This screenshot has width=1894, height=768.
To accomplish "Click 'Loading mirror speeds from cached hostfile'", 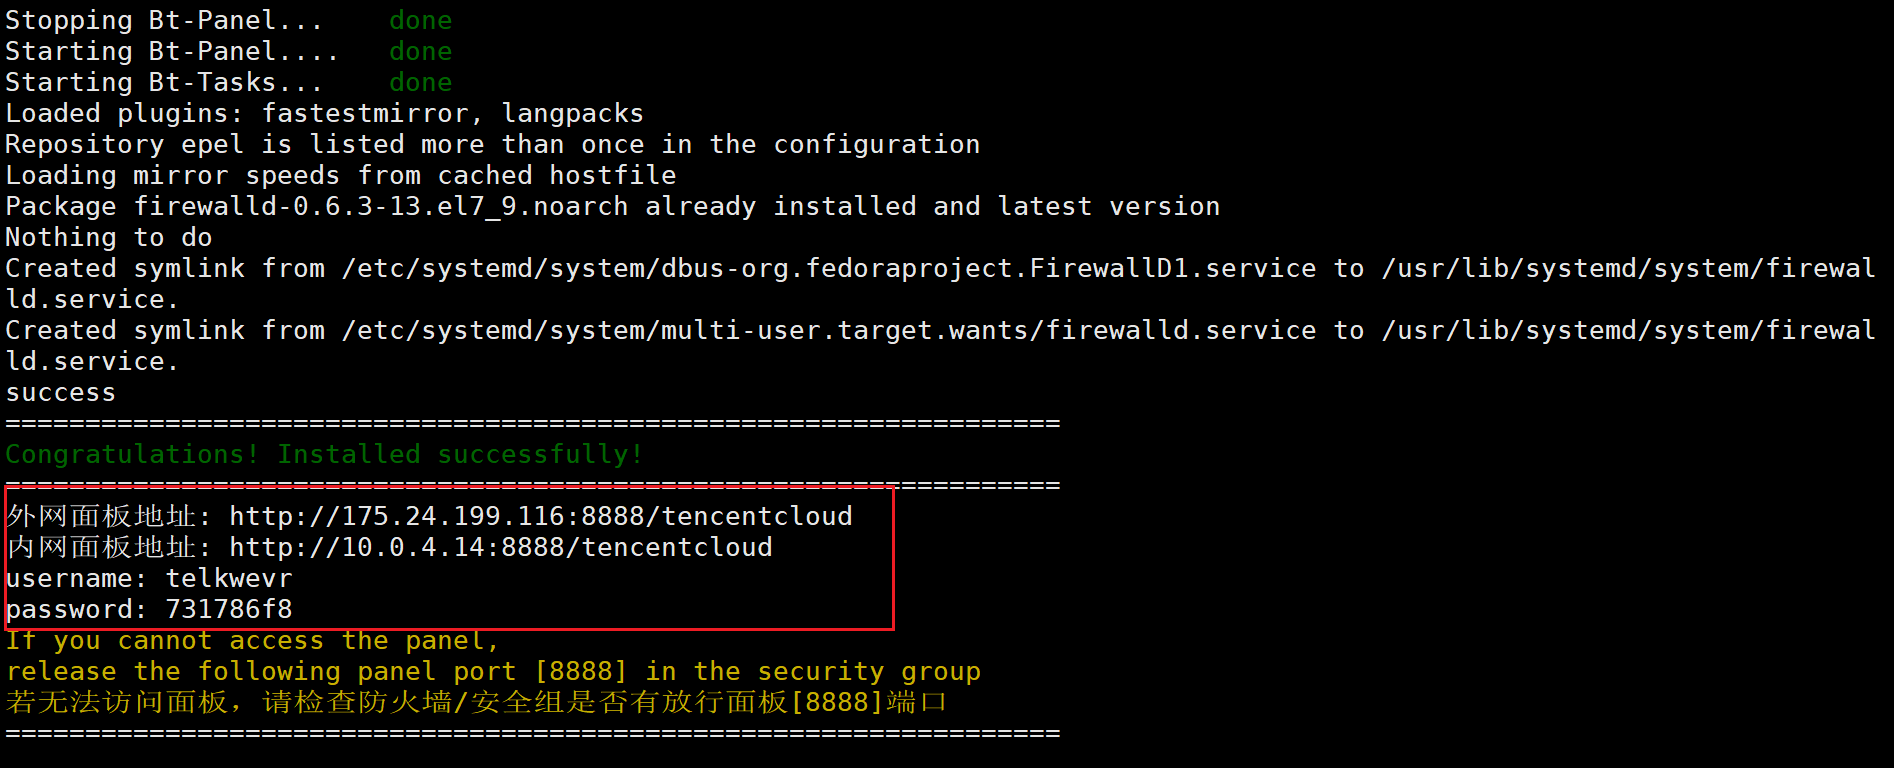I will tap(341, 175).
